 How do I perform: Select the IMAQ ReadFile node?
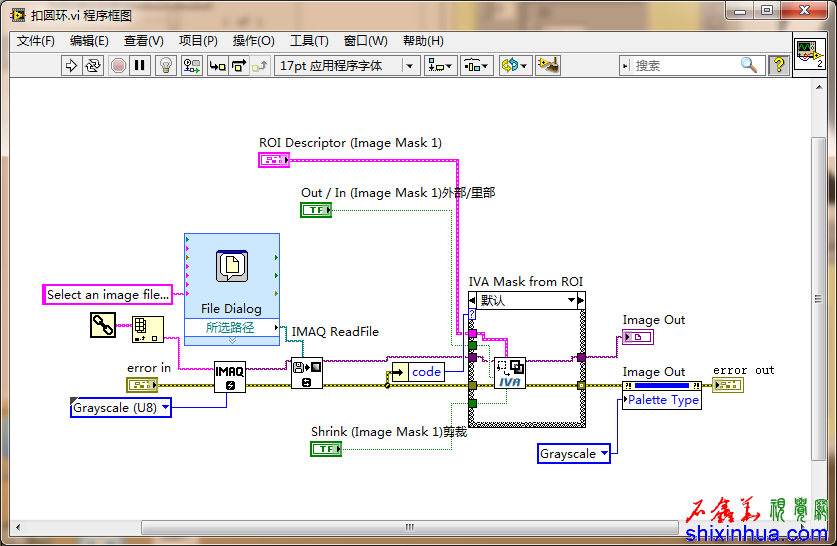coord(307,373)
